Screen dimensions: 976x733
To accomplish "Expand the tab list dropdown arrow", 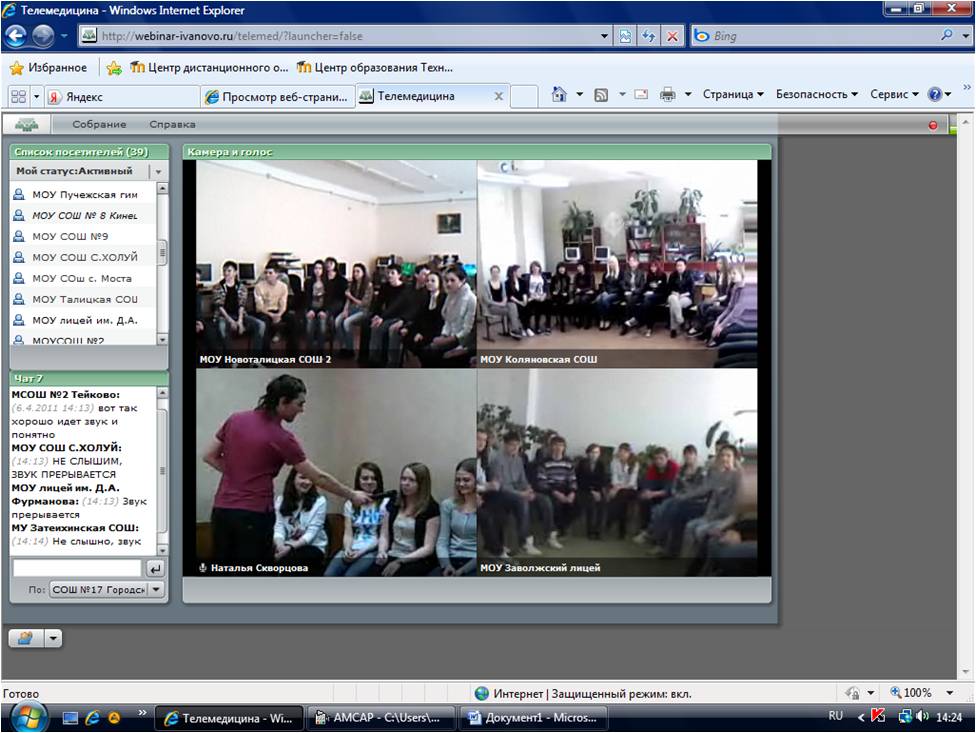I will 36,96.
